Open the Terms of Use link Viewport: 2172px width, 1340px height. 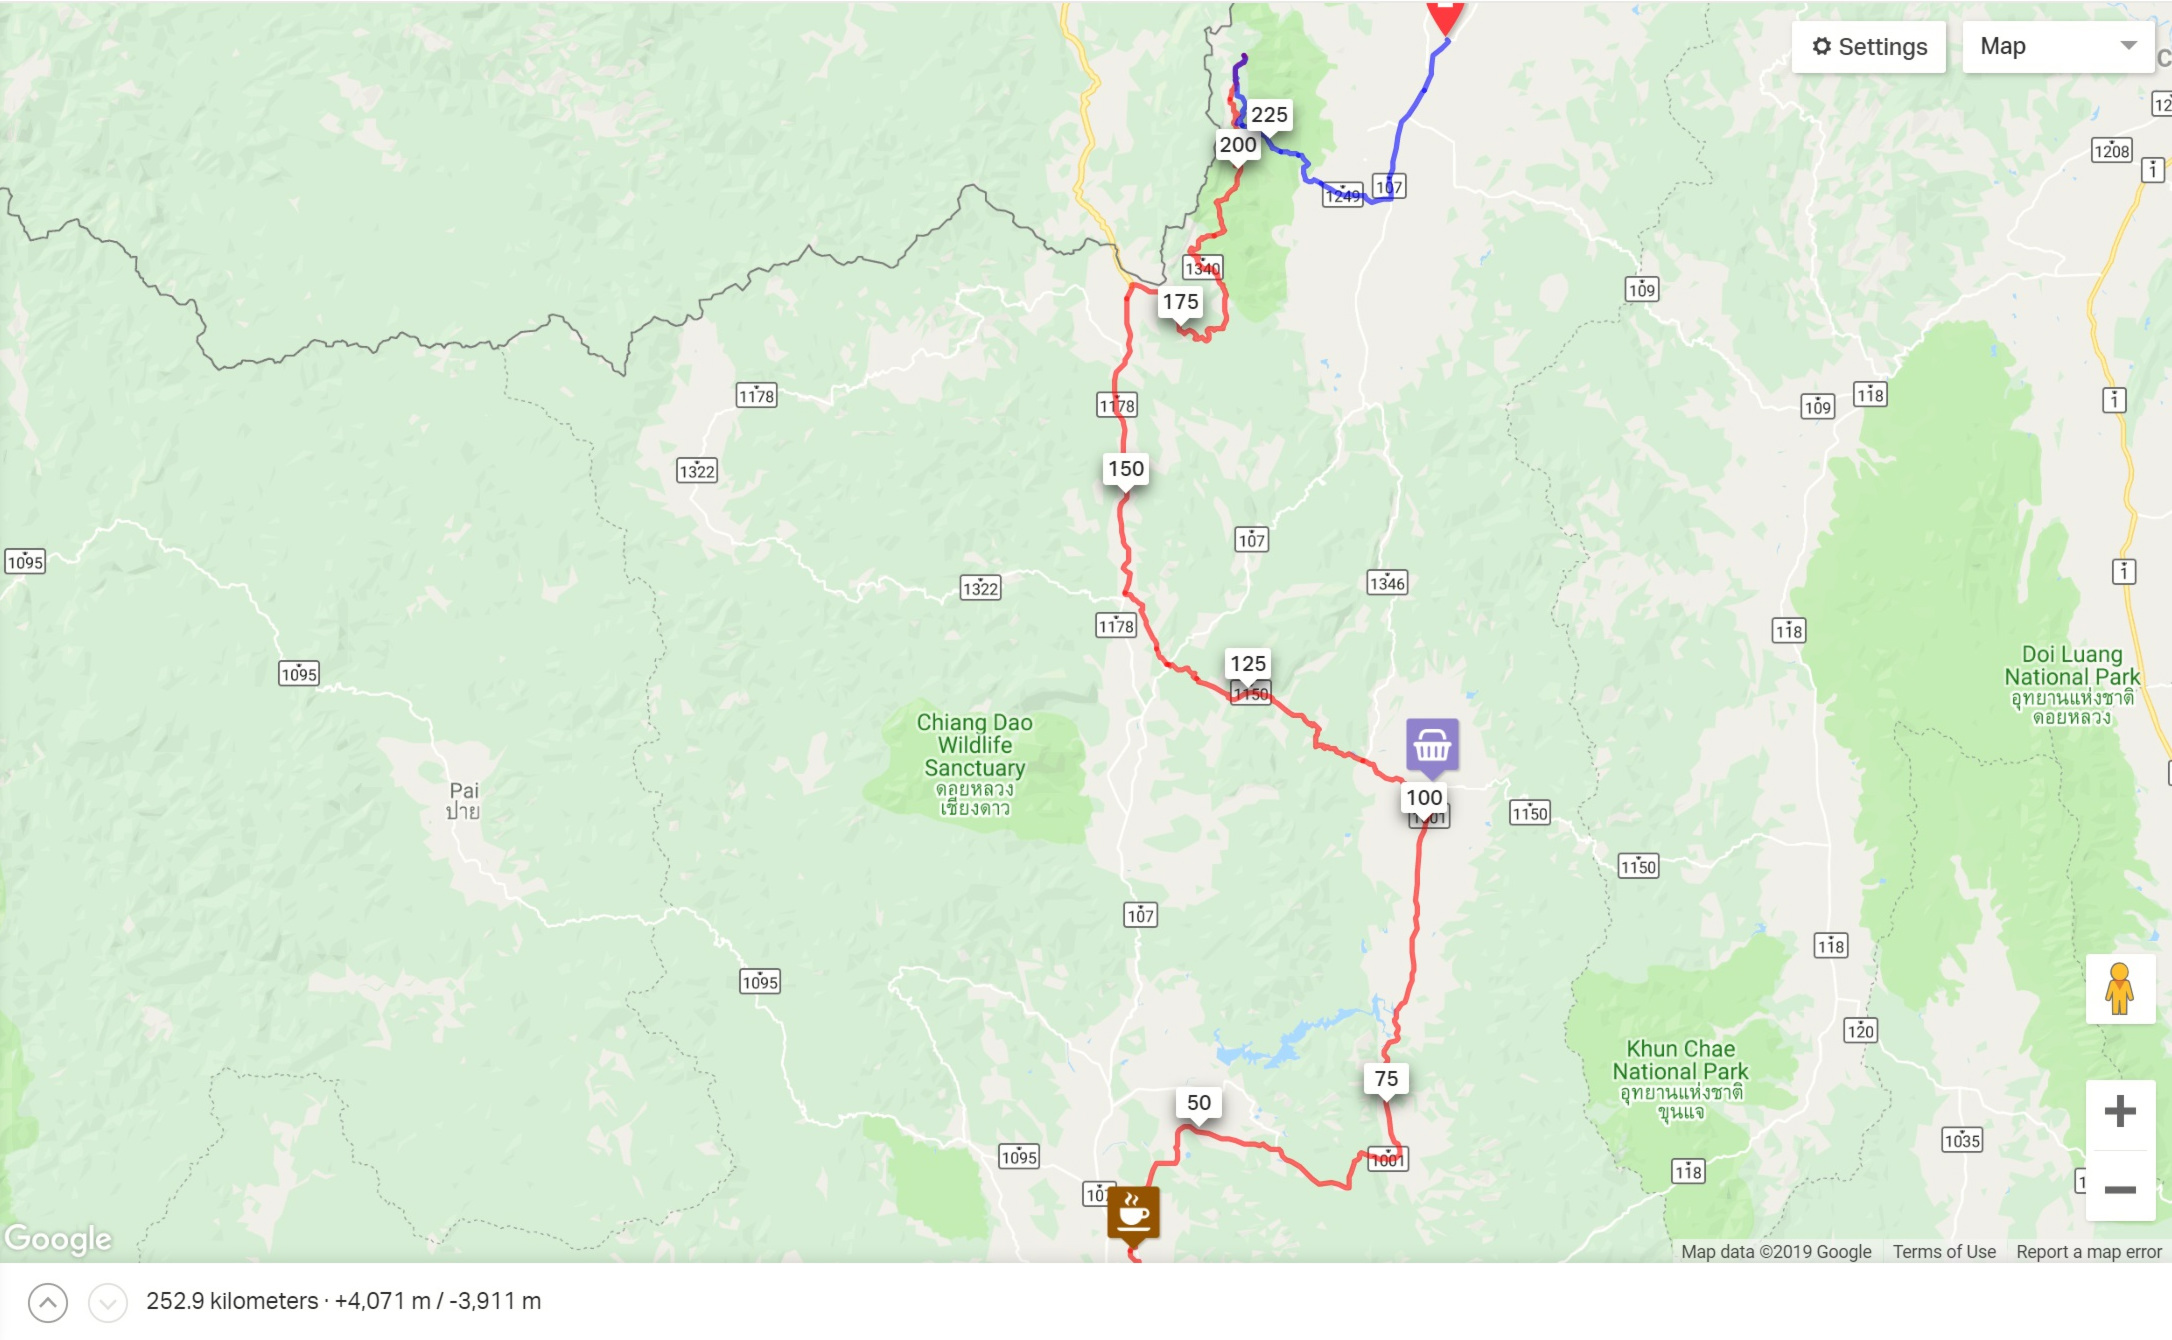pos(1944,1252)
